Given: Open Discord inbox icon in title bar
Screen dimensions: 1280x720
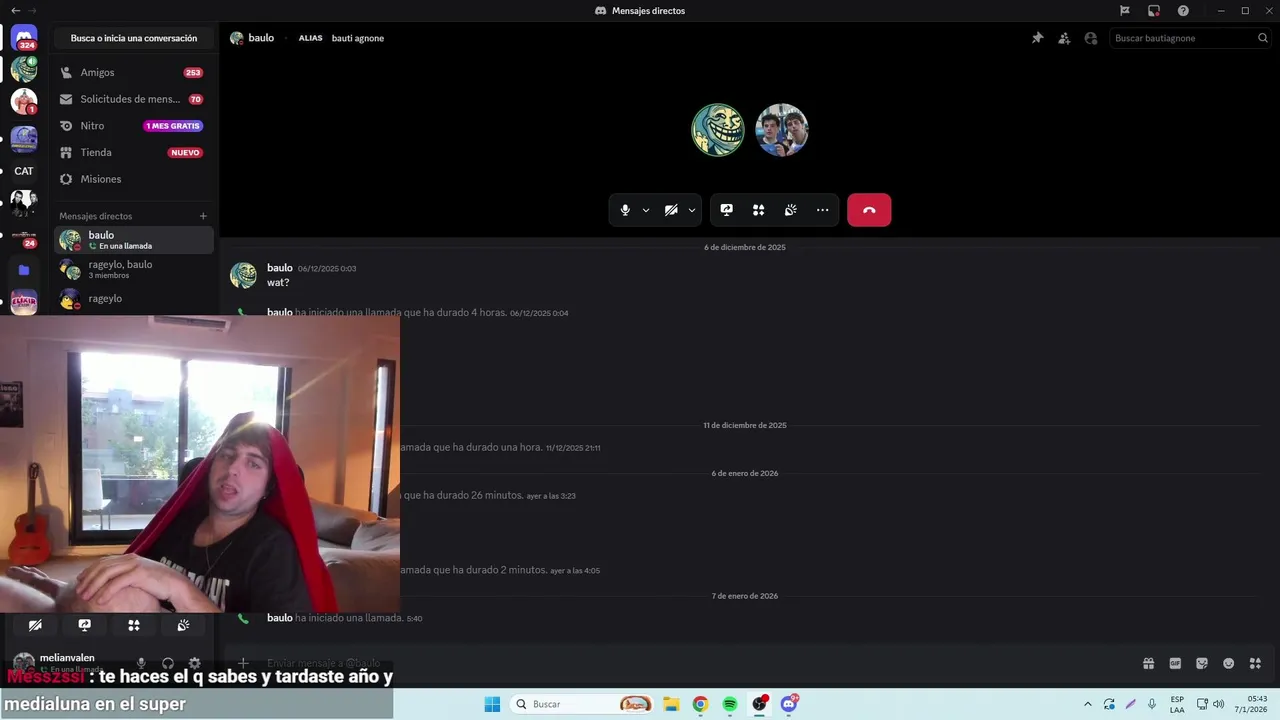Looking at the screenshot, I should [1154, 10].
